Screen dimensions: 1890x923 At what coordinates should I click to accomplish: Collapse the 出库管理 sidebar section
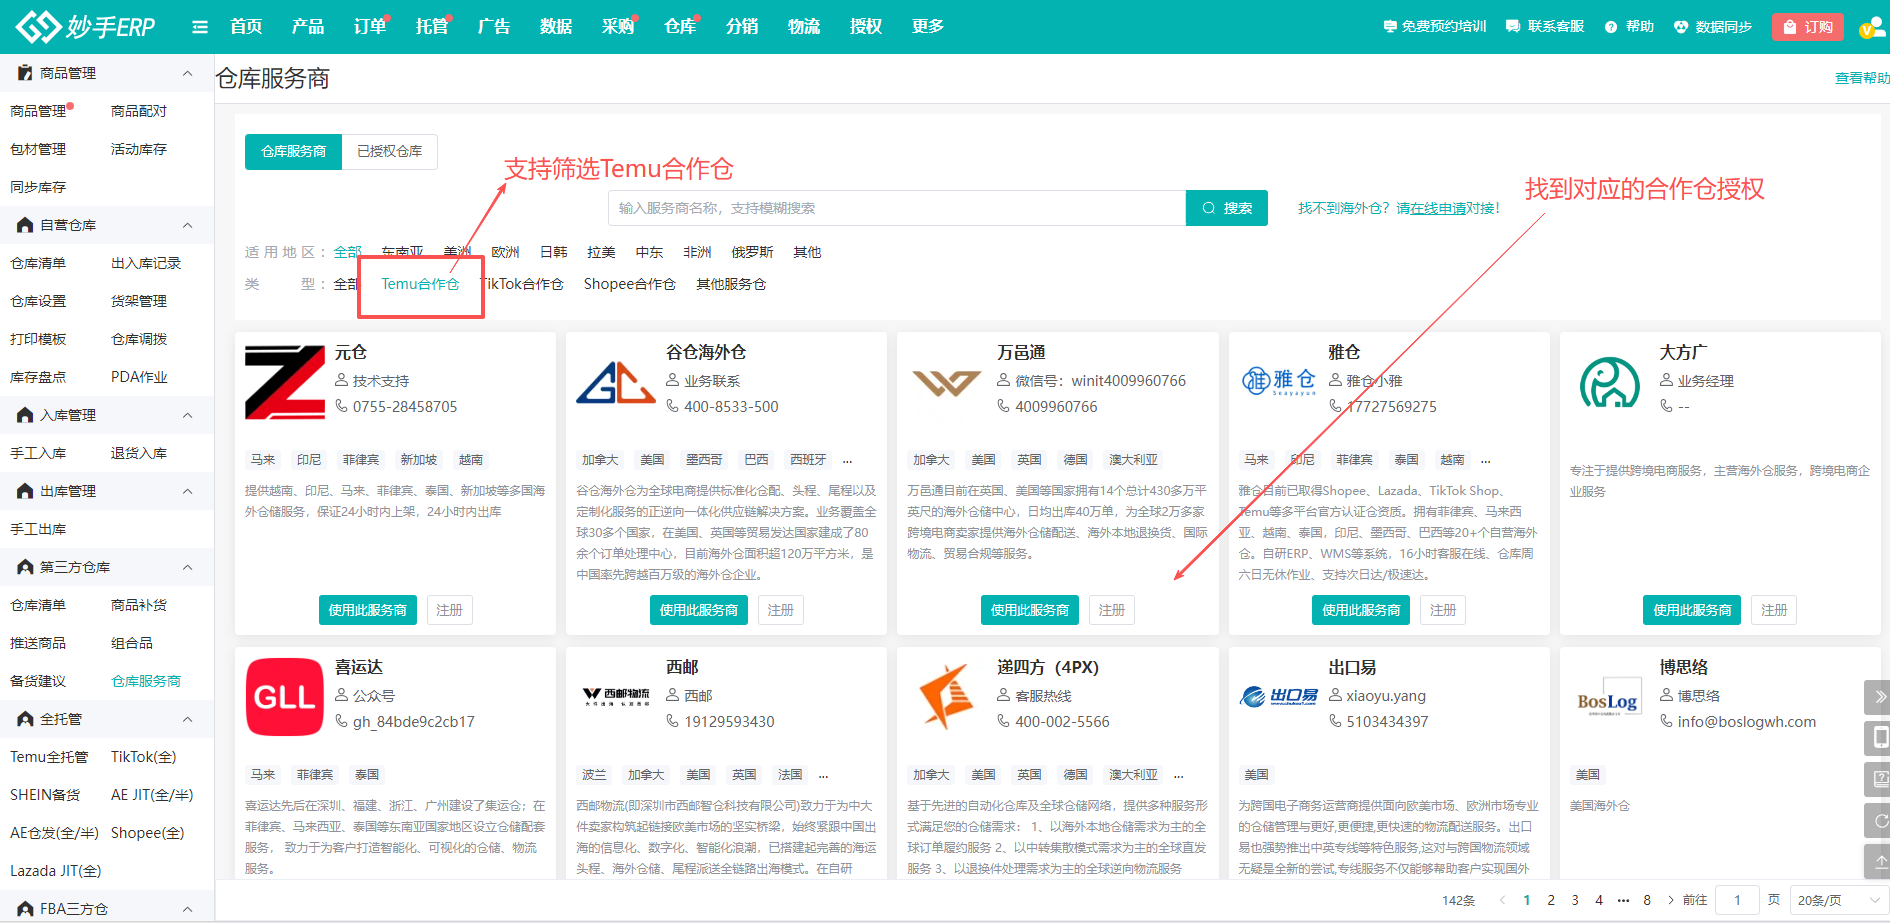187,491
